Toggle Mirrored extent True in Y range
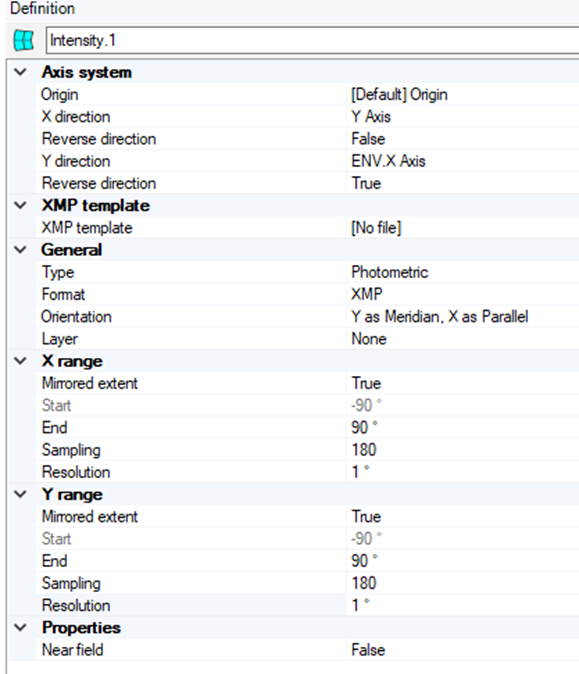Viewport: 579px width, 674px height. click(463, 516)
